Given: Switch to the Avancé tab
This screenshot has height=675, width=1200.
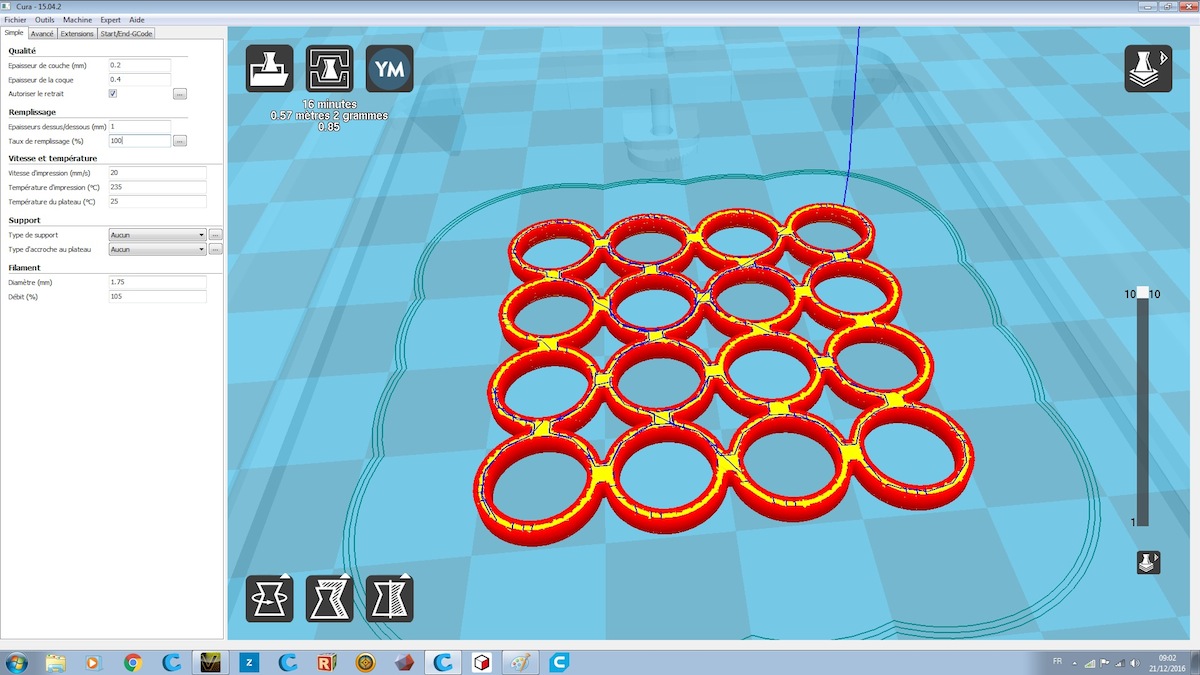Looking at the screenshot, I should click(x=42, y=33).
